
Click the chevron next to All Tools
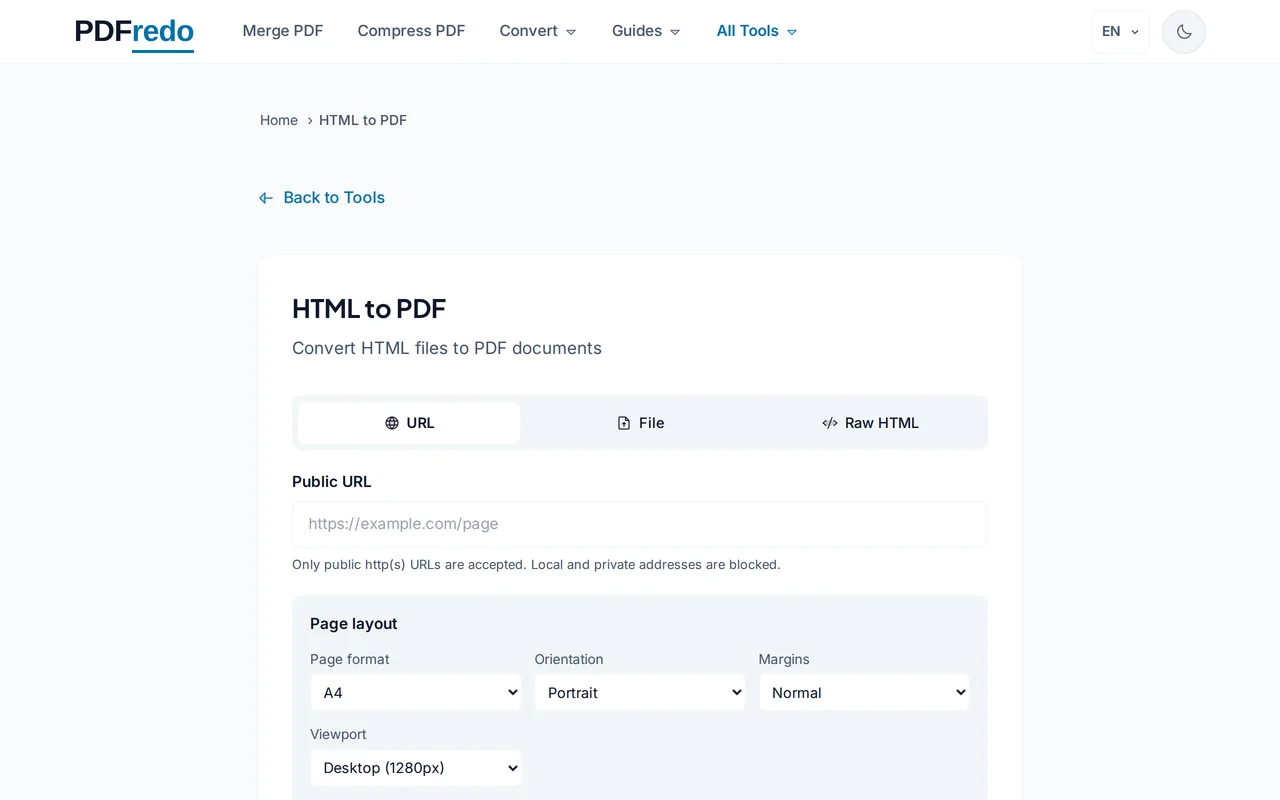coord(791,31)
